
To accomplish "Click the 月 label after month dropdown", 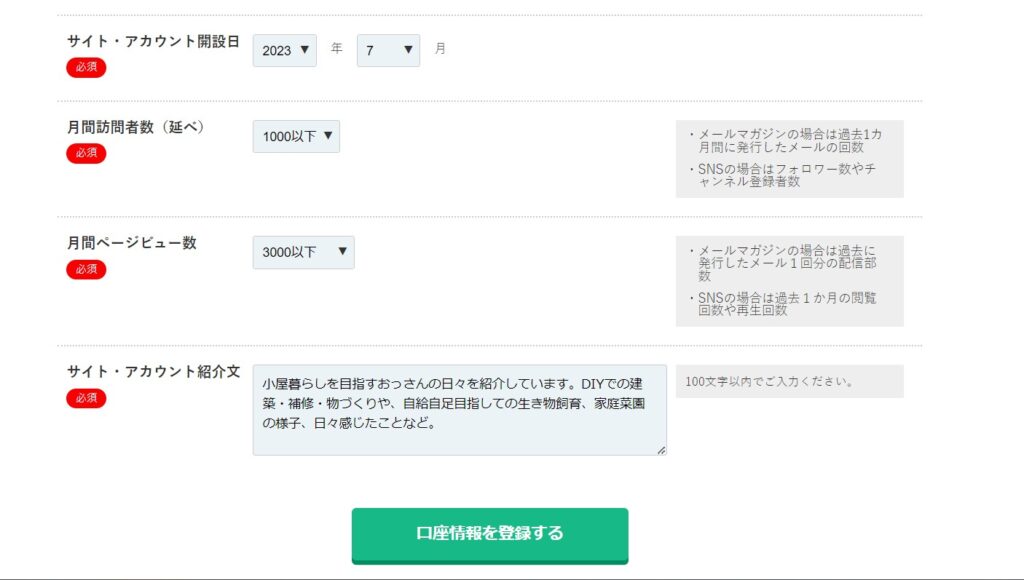I will point(440,48).
